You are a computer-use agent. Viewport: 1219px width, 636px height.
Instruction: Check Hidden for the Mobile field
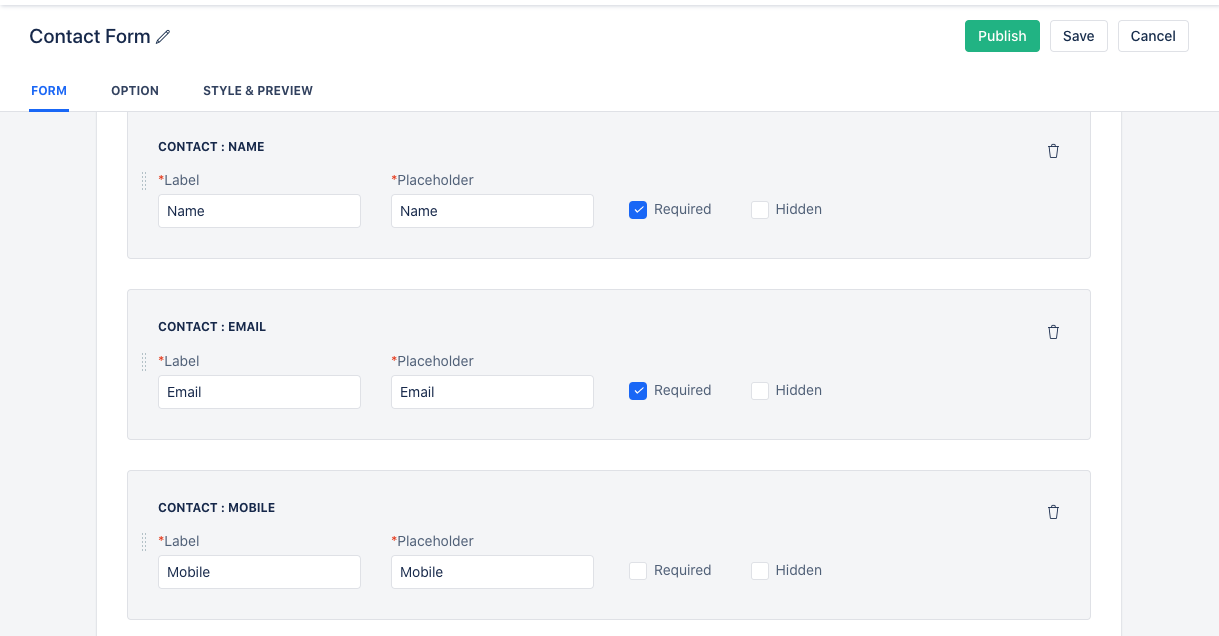[x=760, y=571]
